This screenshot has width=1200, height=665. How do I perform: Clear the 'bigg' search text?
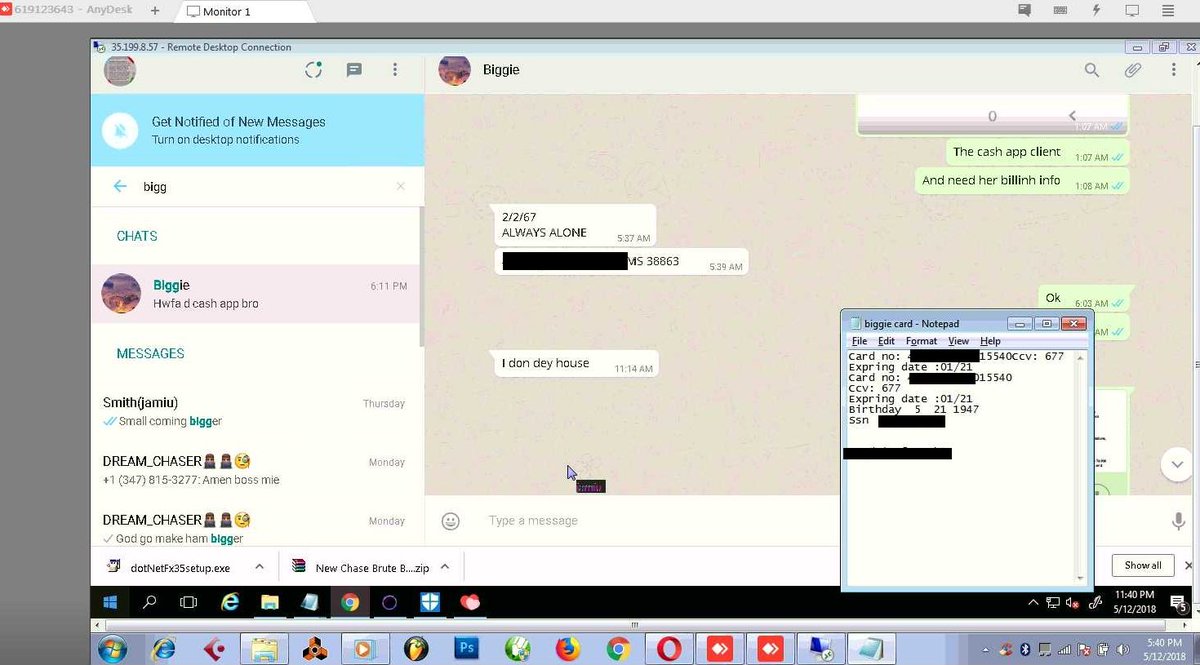point(400,186)
